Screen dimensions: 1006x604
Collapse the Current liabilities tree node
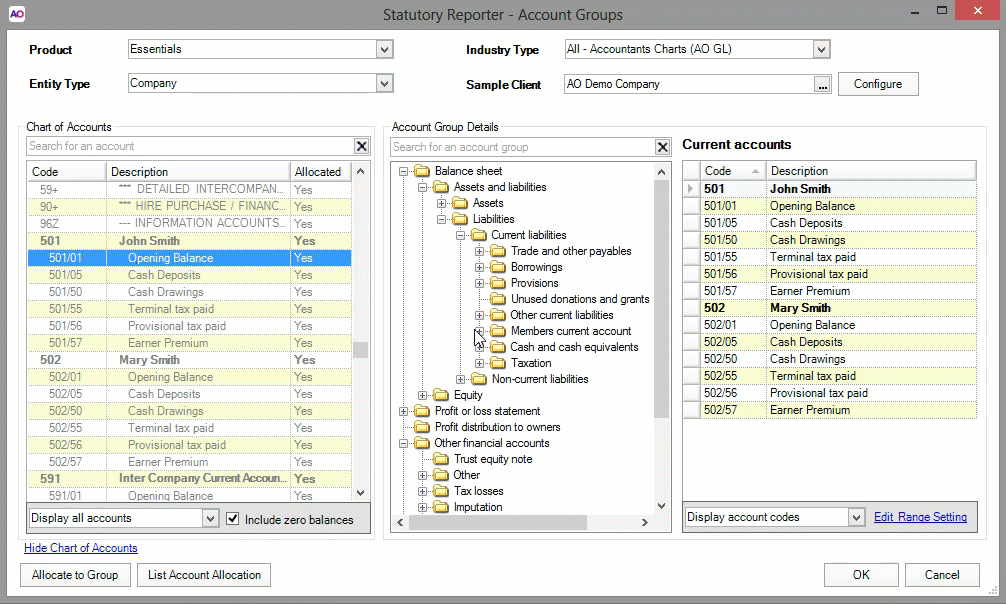point(461,235)
